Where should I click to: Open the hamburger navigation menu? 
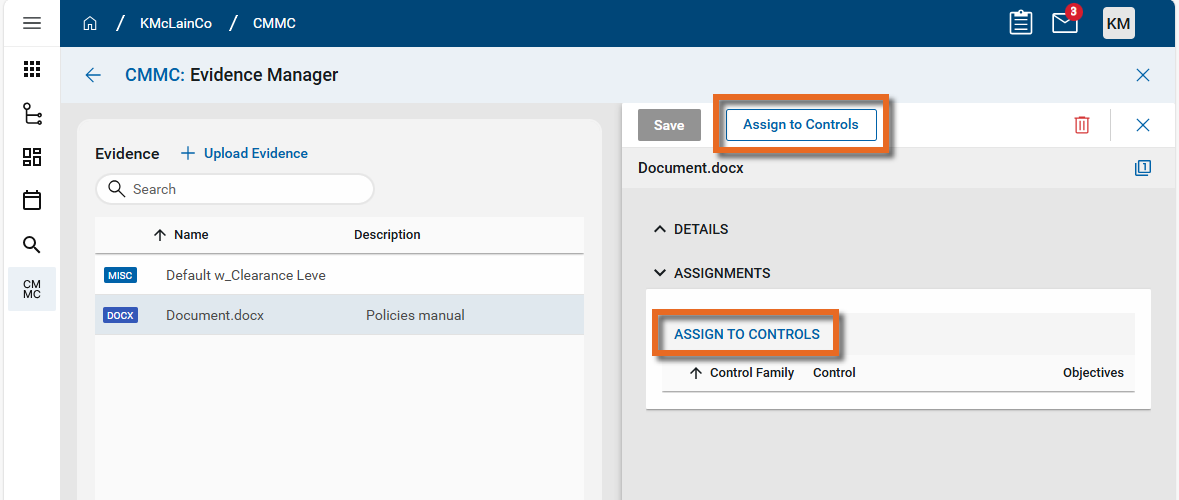(32, 23)
